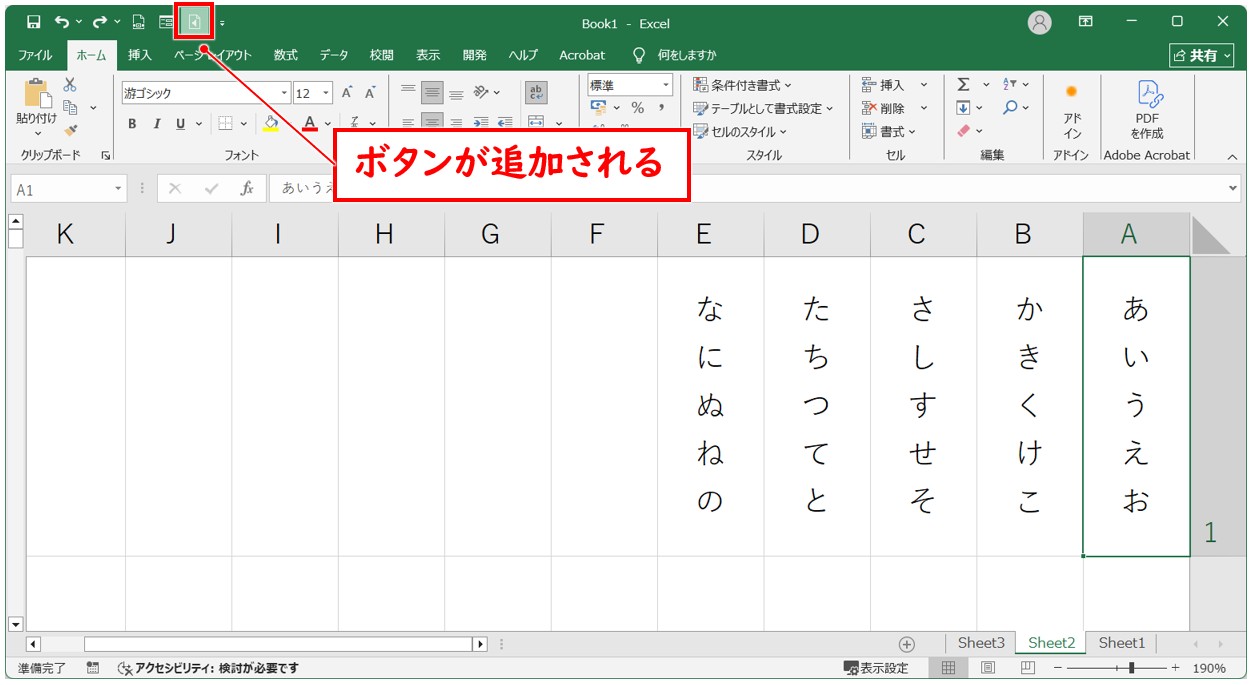1254x685 pixels.
Task: Click the form icon in Quick Access Toolbar
Action: pyautogui.click(x=166, y=22)
